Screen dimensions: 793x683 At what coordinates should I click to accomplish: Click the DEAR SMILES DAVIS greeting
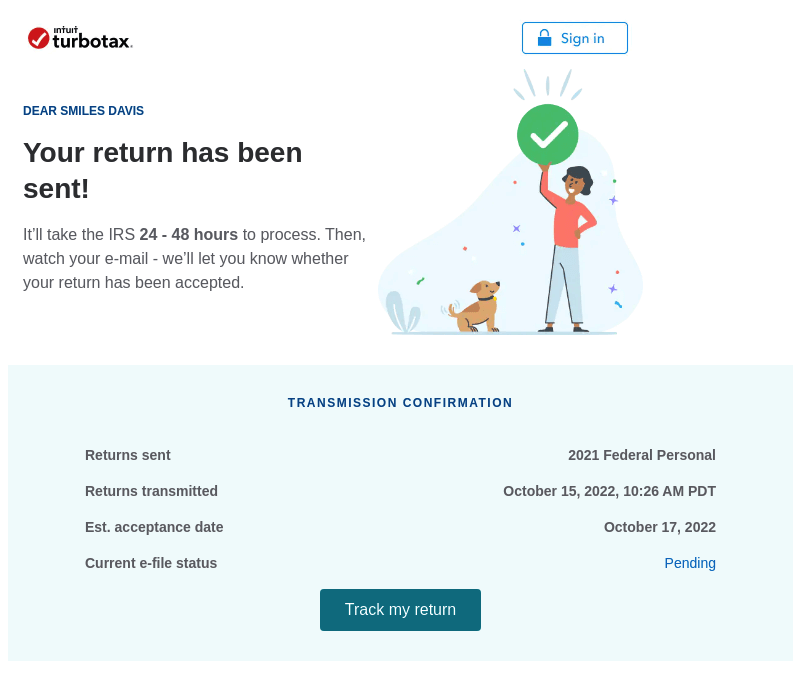[83, 111]
